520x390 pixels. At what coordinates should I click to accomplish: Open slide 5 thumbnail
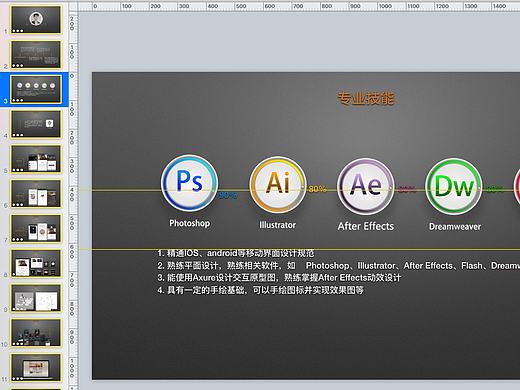pos(36,159)
